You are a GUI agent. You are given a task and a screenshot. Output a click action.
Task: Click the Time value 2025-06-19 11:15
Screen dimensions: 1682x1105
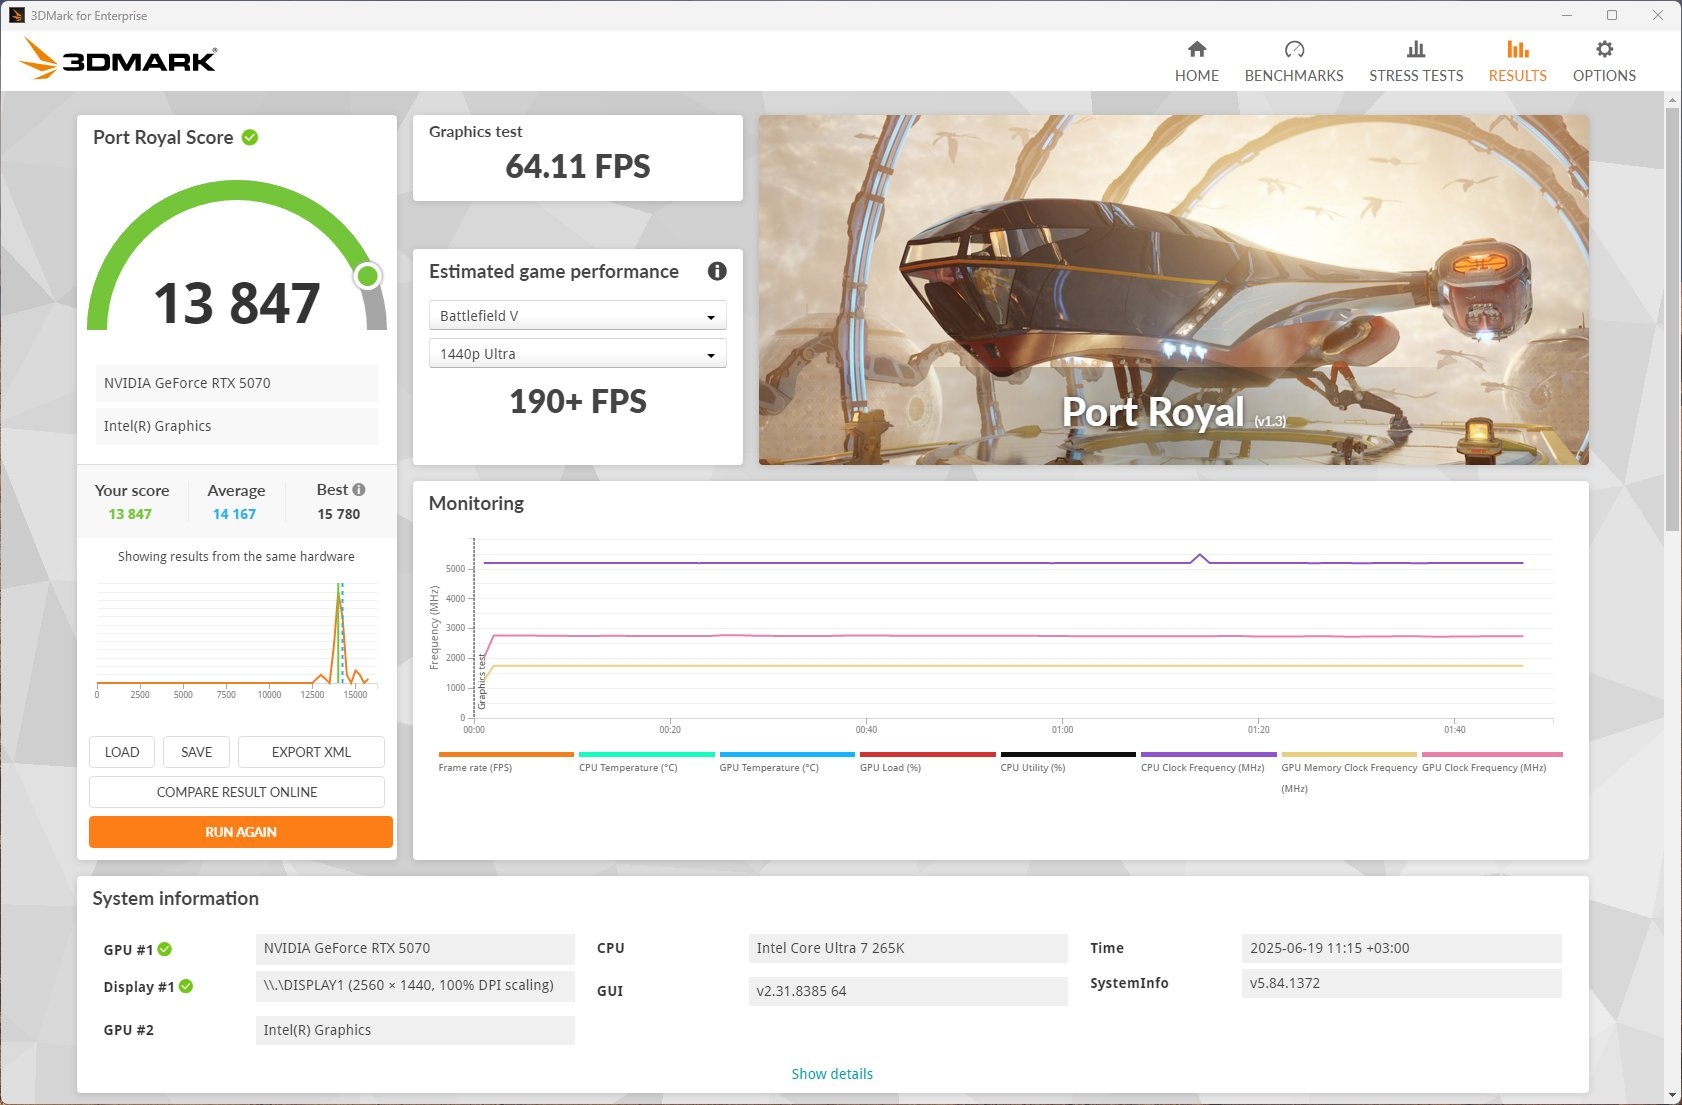pos(1401,948)
